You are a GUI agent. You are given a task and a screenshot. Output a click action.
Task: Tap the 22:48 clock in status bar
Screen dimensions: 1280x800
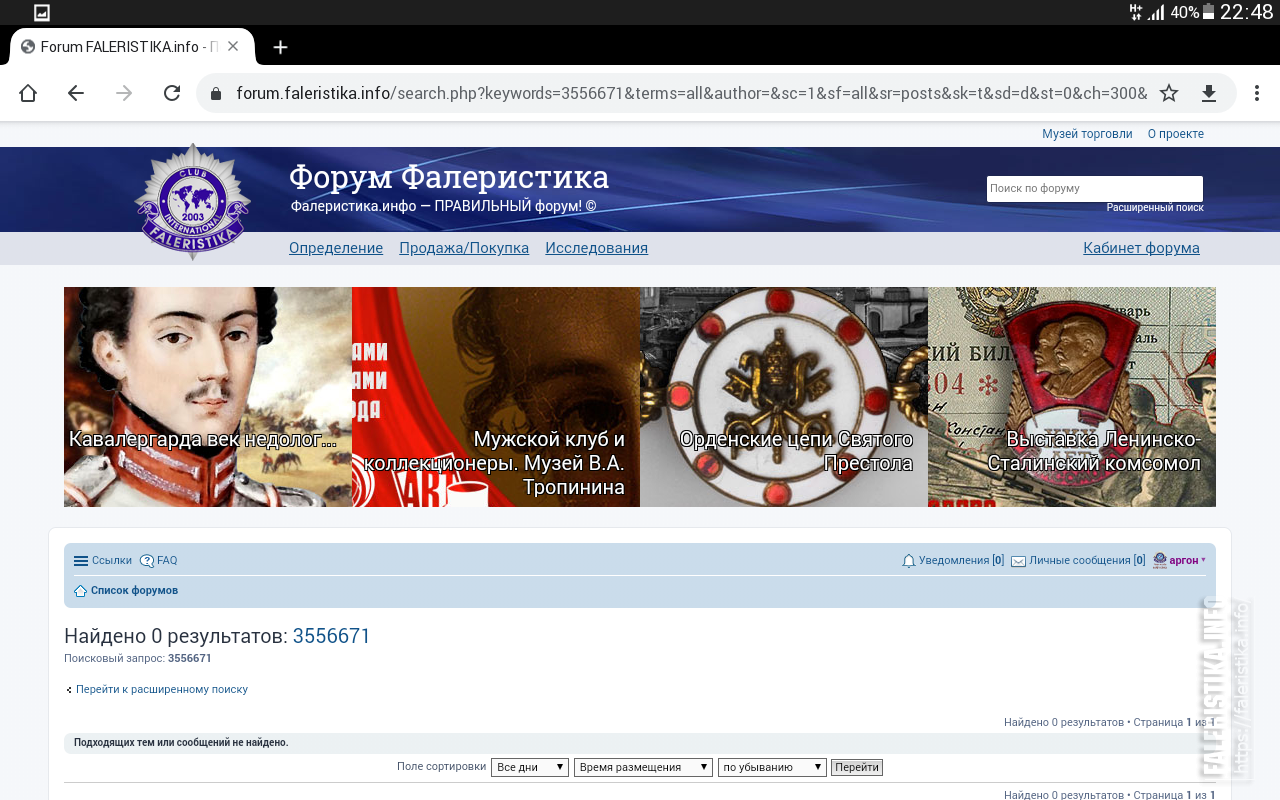[x=1247, y=12]
